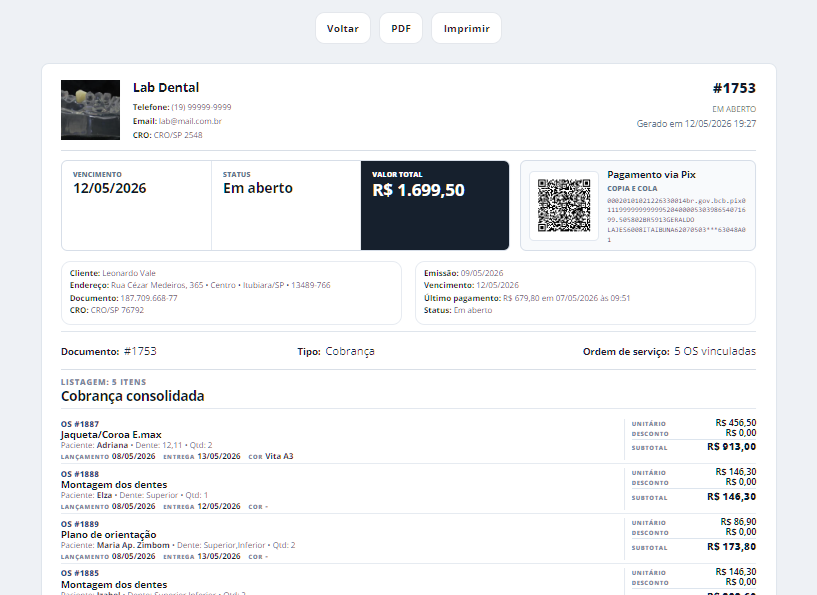Click the Vencimento 12/05/2026 card

pyautogui.click(x=137, y=205)
